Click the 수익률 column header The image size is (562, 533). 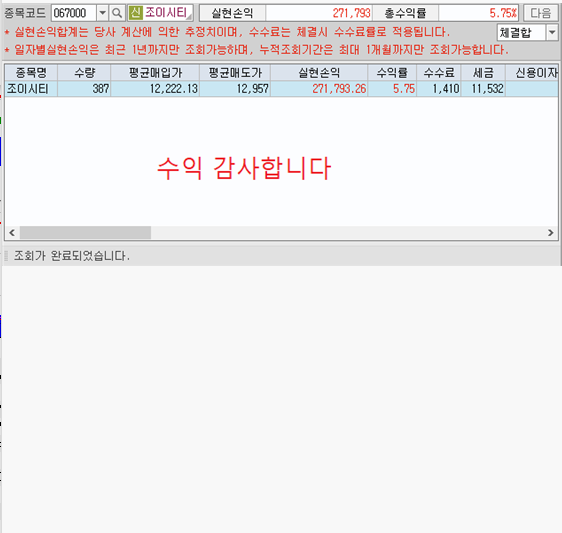point(392,73)
